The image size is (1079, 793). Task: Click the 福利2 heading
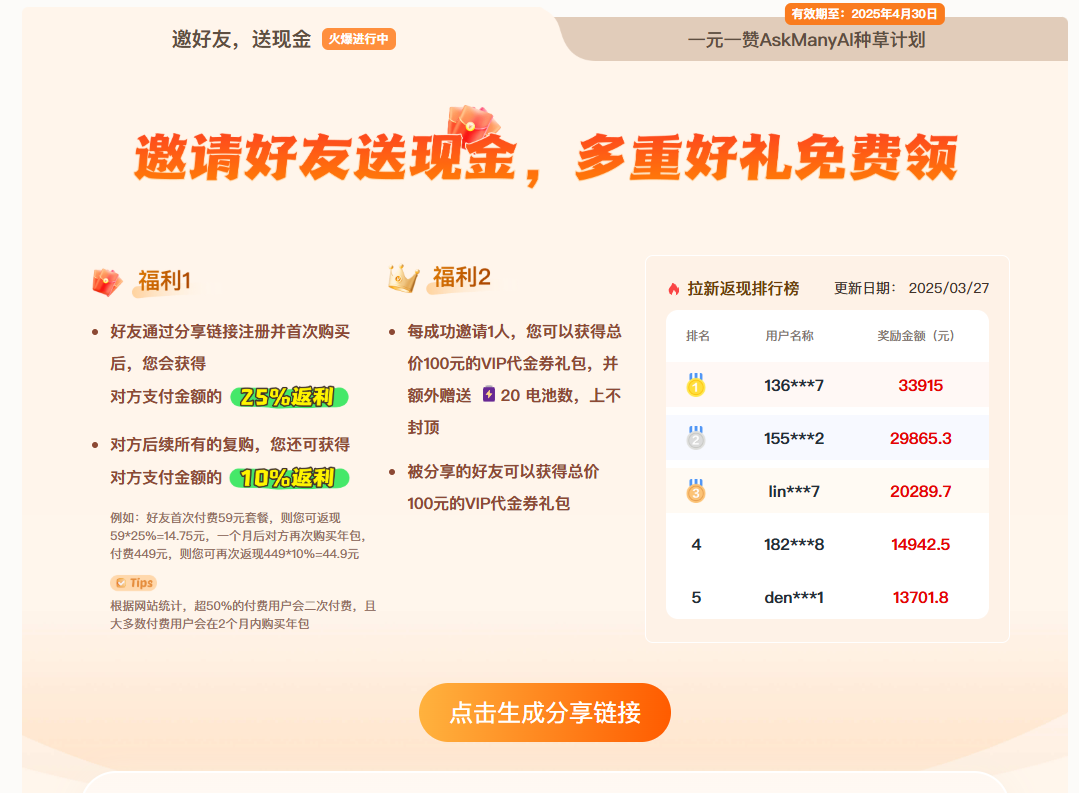(462, 277)
